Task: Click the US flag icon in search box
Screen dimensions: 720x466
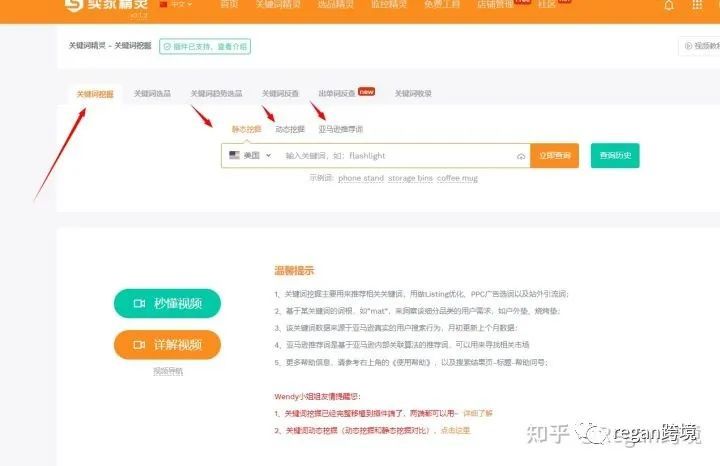Action: coord(234,155)
